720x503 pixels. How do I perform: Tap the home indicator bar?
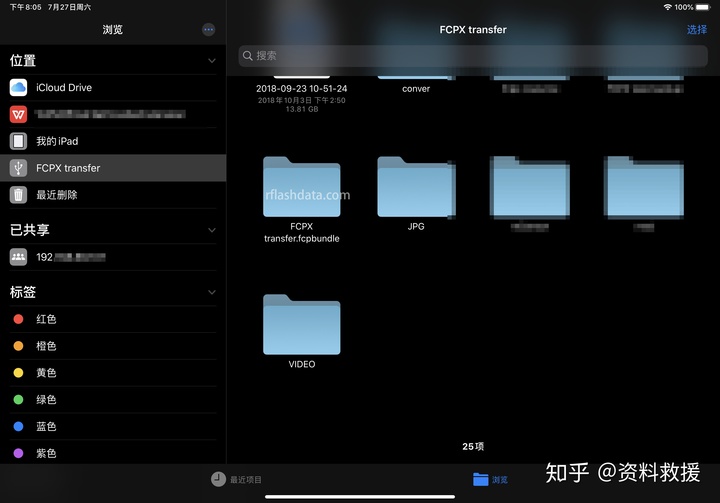click(360, 497)
